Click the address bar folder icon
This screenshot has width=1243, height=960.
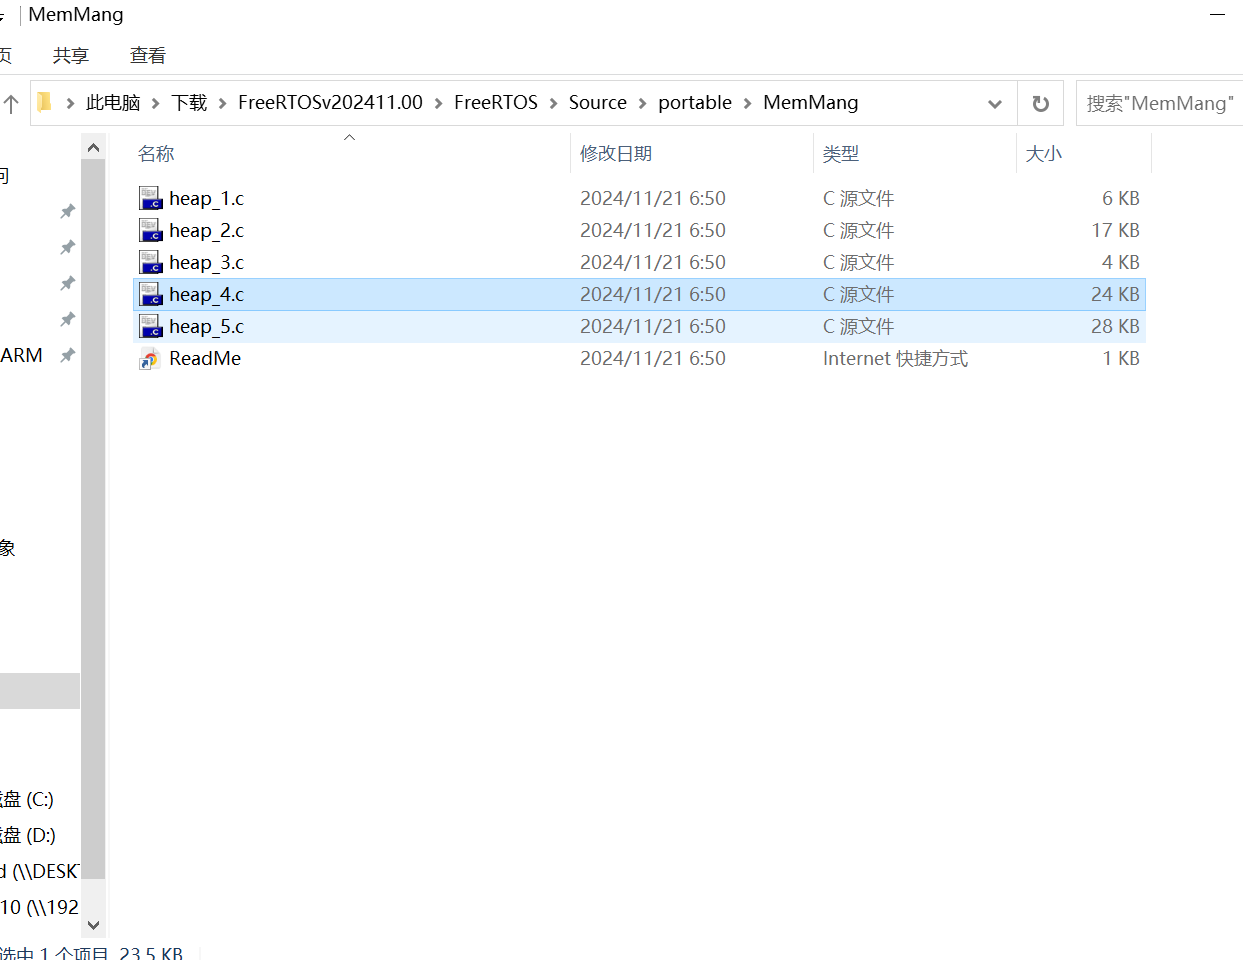point(45,102)
